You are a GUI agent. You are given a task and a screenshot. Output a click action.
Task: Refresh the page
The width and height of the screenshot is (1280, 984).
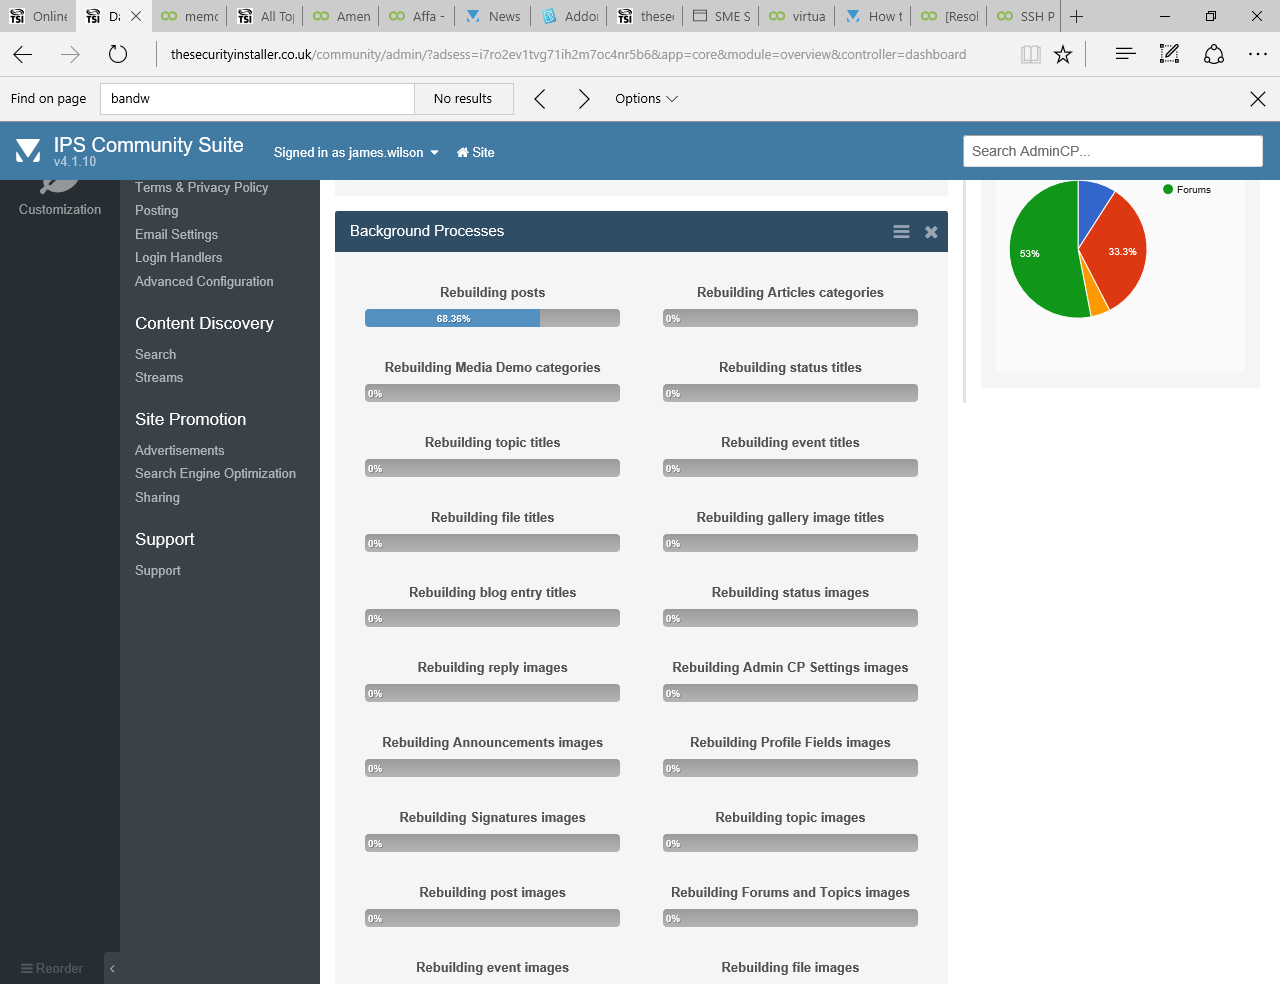pos(118,55)
